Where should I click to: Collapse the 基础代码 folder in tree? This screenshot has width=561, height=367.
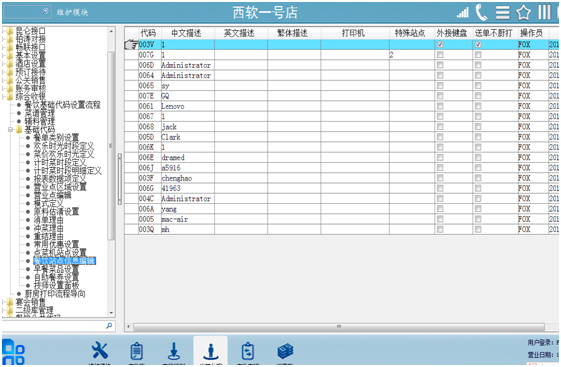click(10, 129)
